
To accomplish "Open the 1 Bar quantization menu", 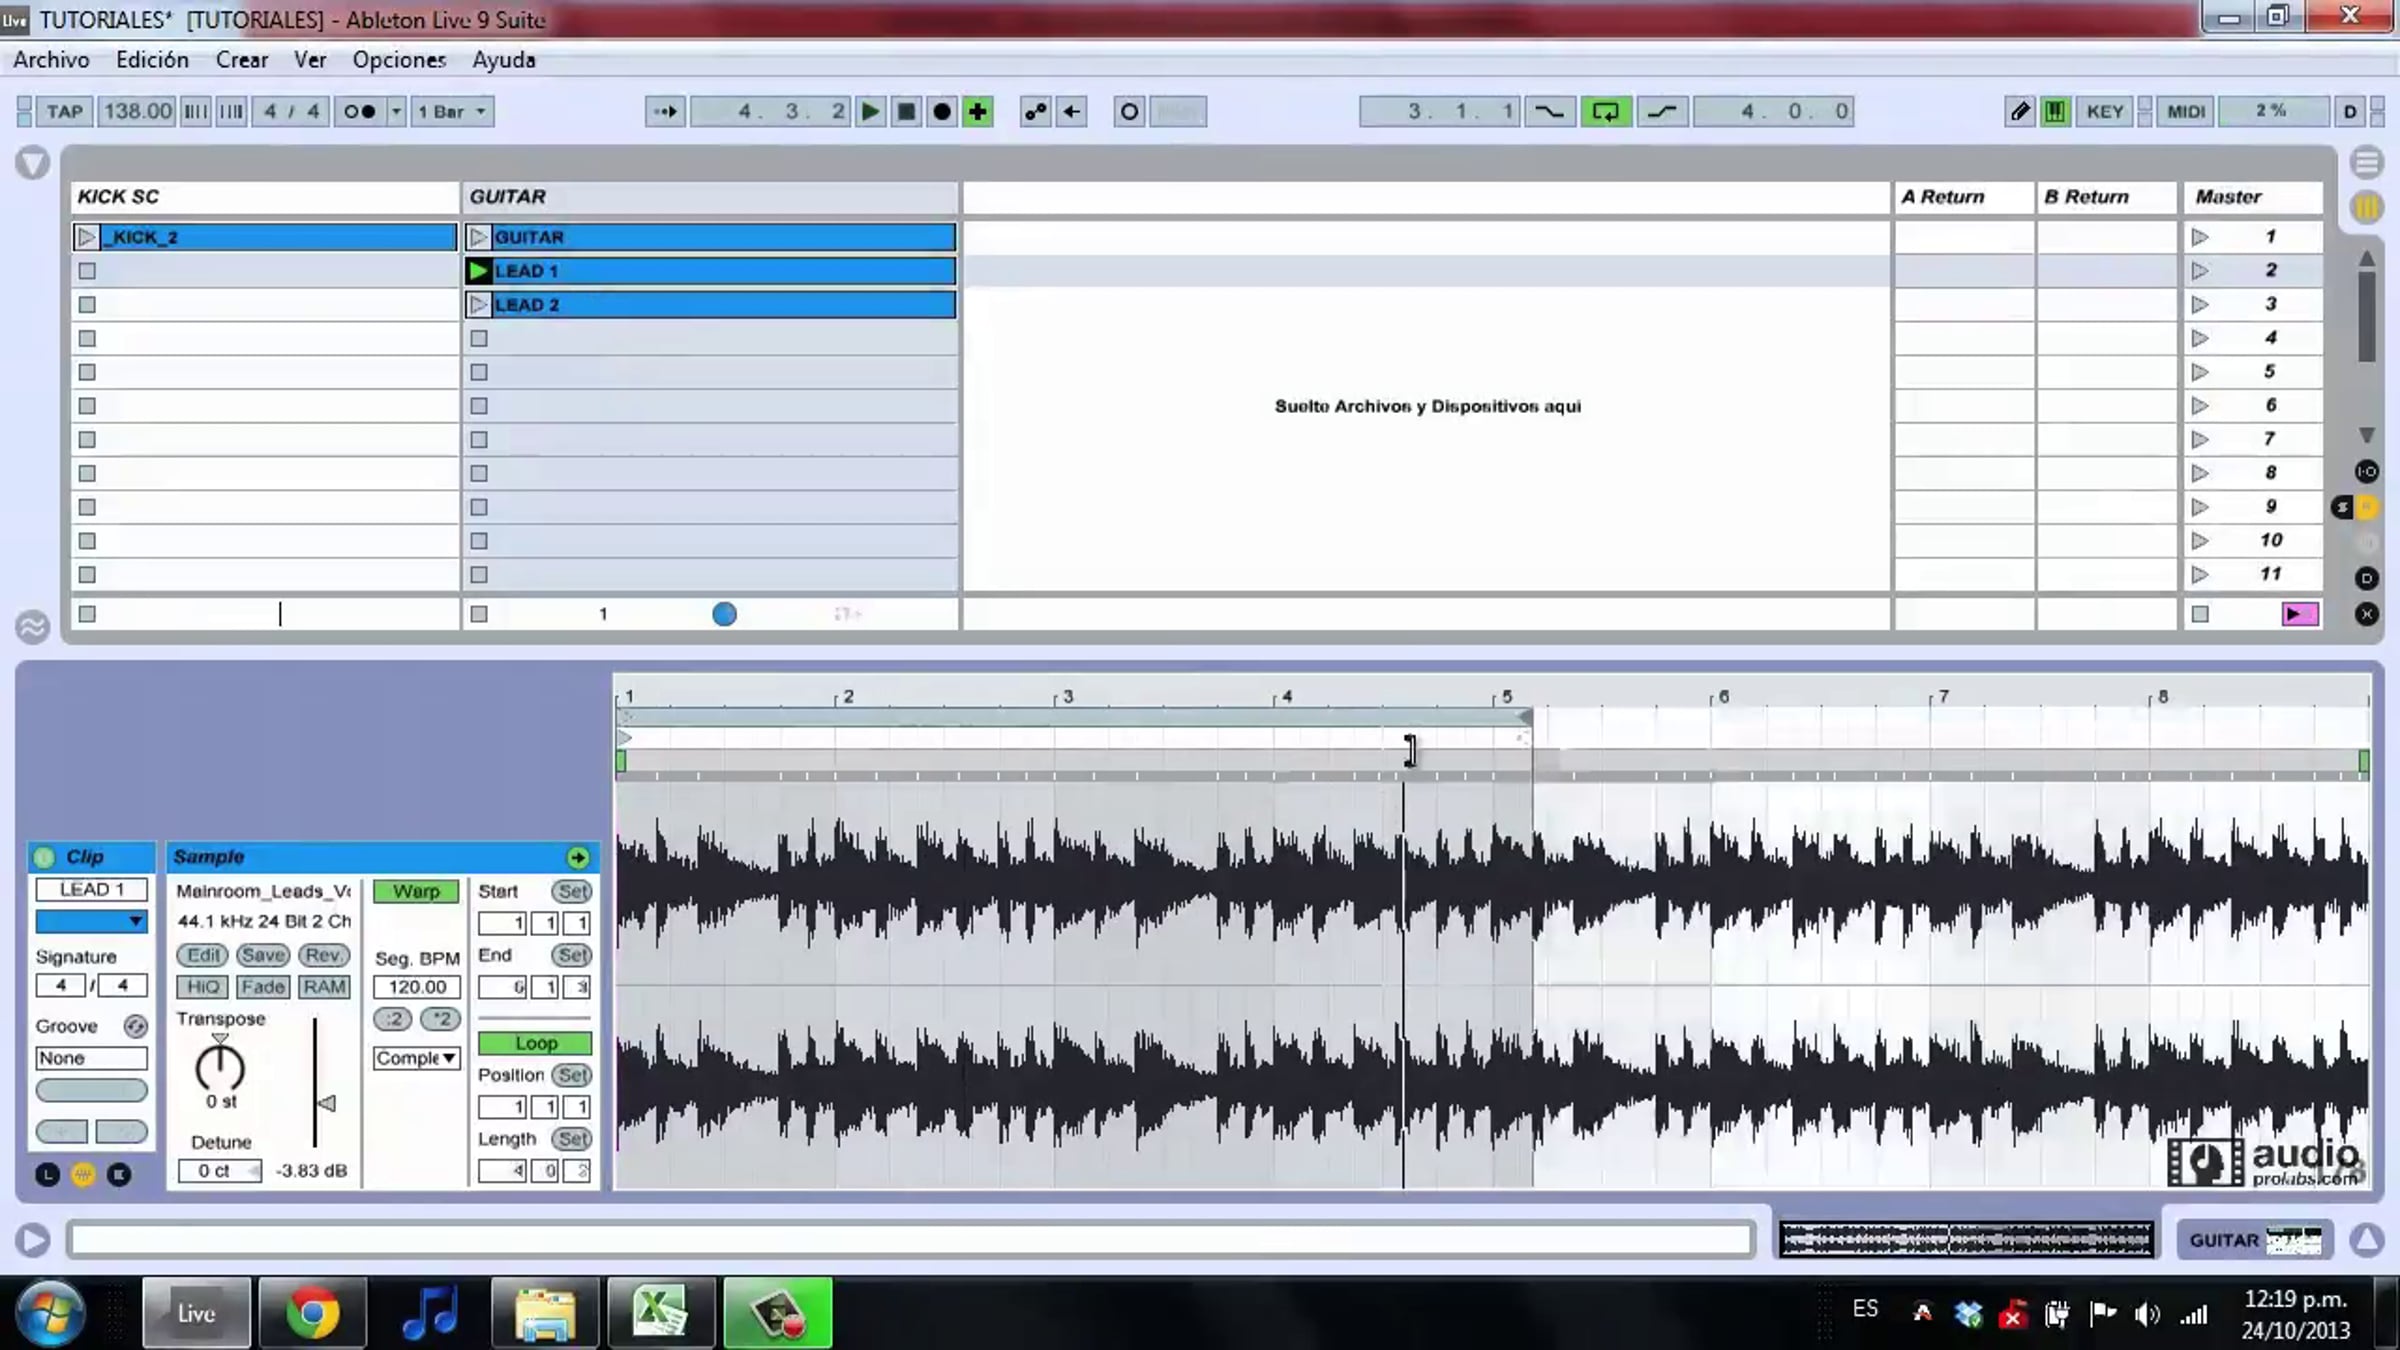I will point(452,111).
